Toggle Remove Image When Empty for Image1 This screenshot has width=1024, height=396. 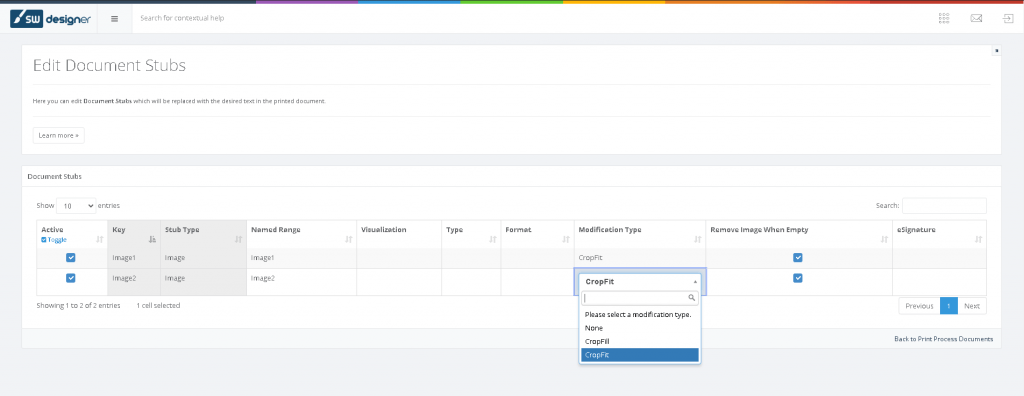click(798, 257)
